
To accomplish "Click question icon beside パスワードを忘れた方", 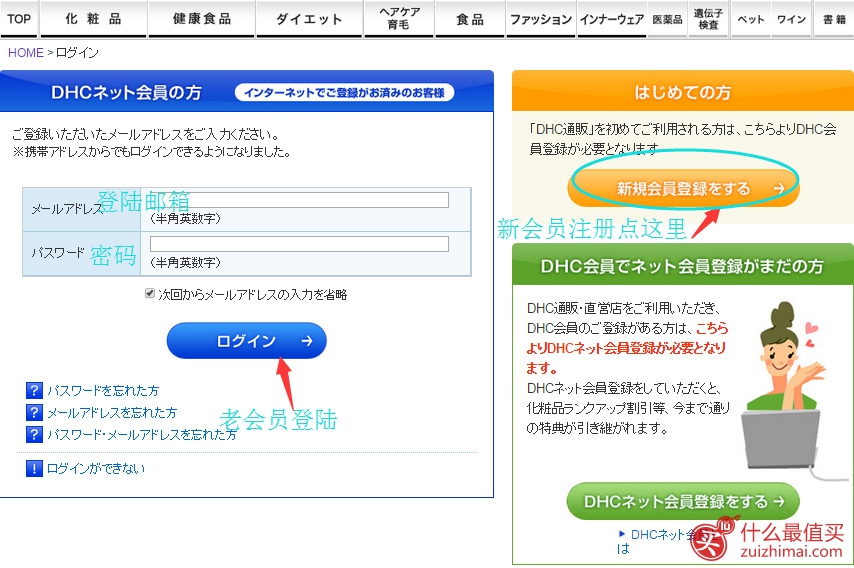I will 34,390.
